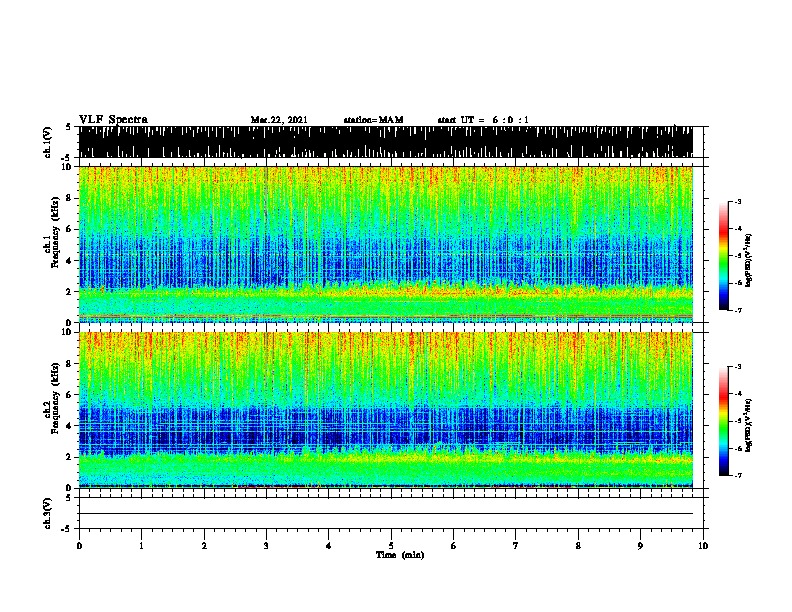Click time tick label "9" on x-axis
Viewport: 792px width, 612px height.
pos(640,545)
